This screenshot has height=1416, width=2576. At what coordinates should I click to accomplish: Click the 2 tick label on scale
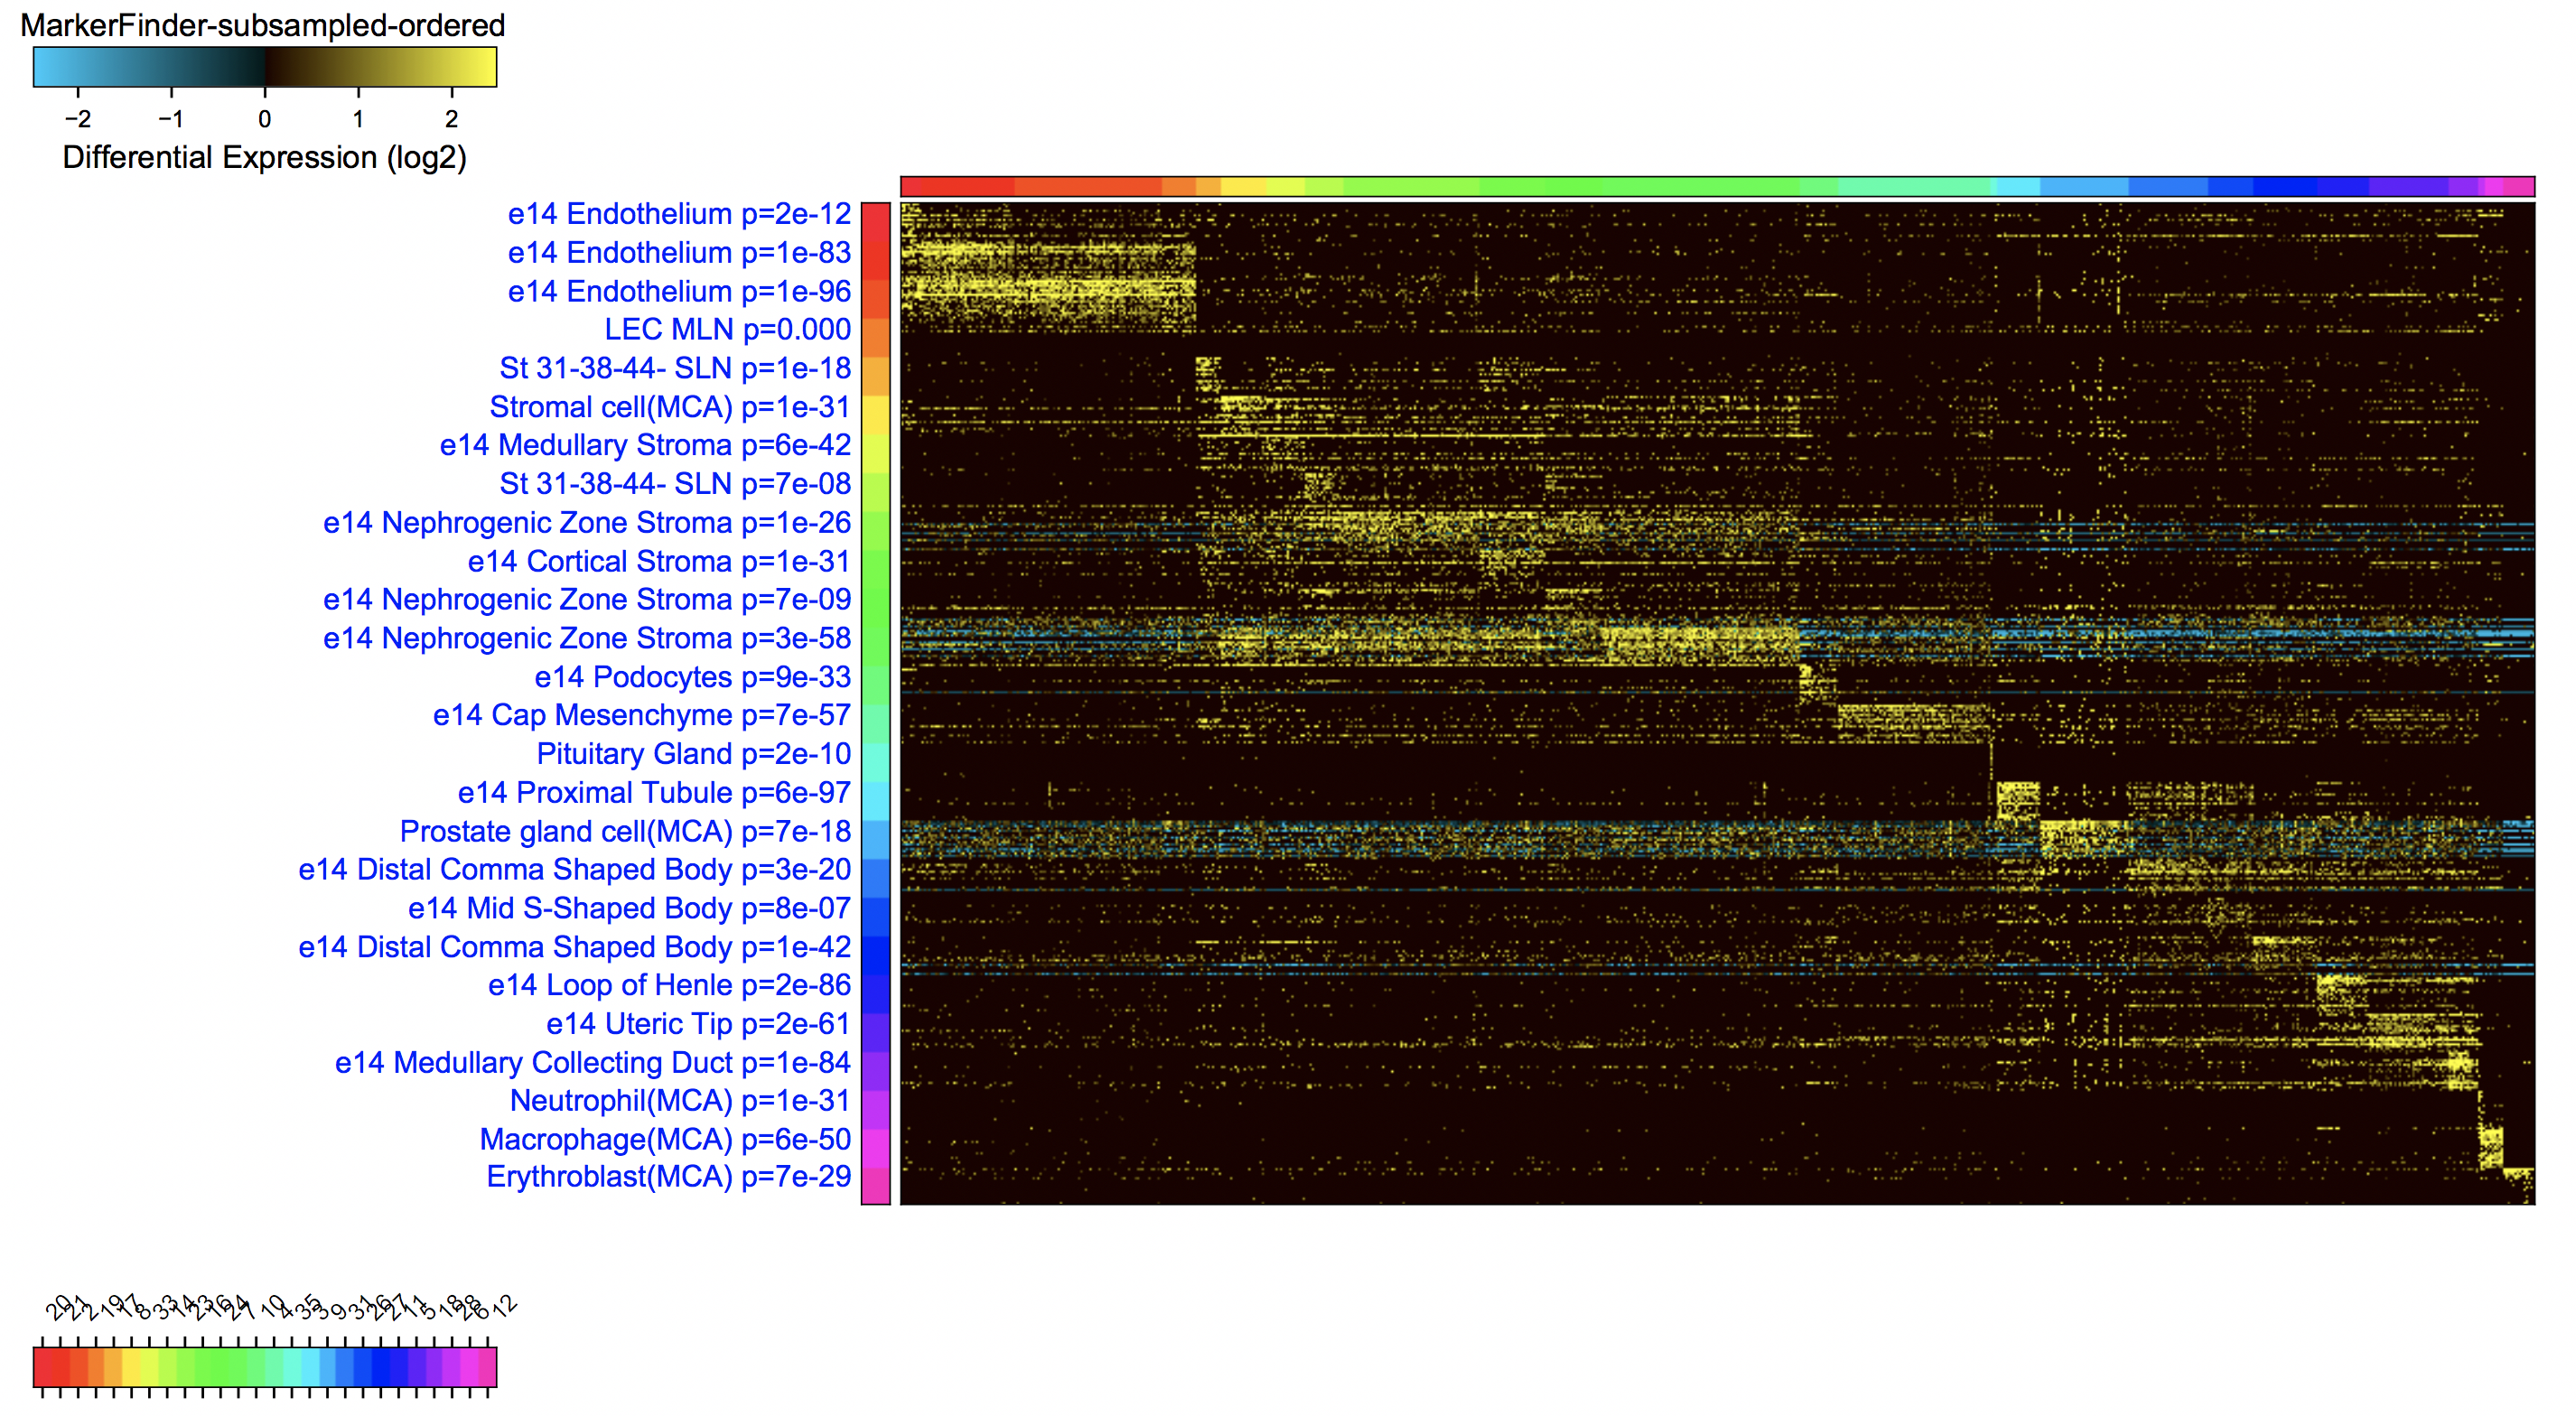click(x=451, y=119)
